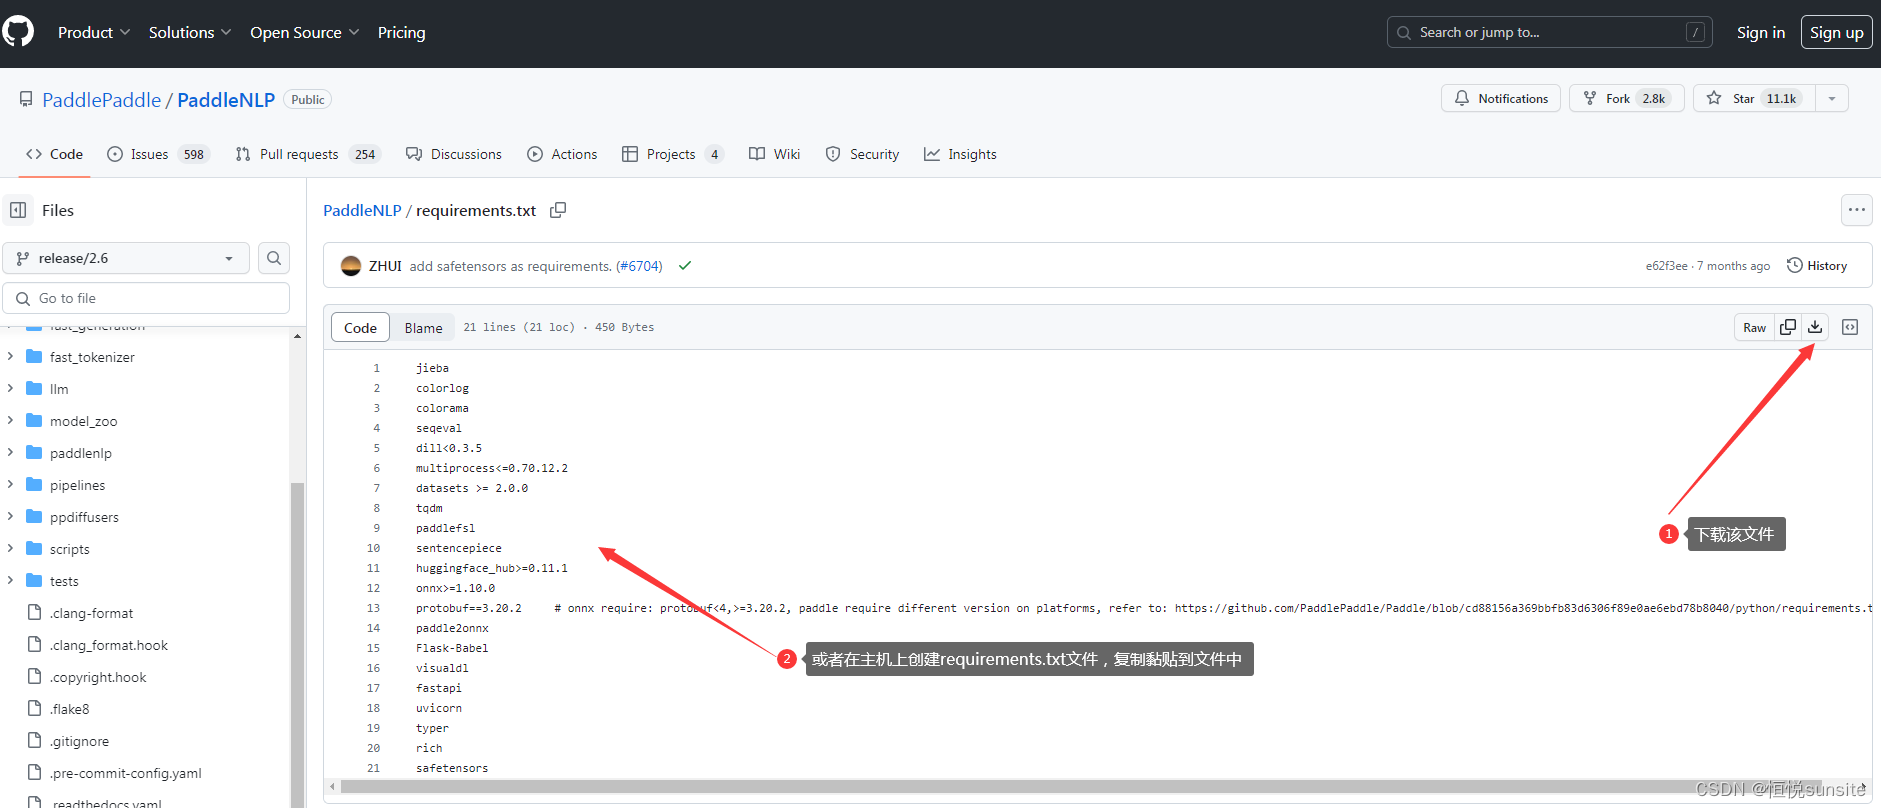
Task: Open pull request #6704 link
Action: click(x=639, y=266)
